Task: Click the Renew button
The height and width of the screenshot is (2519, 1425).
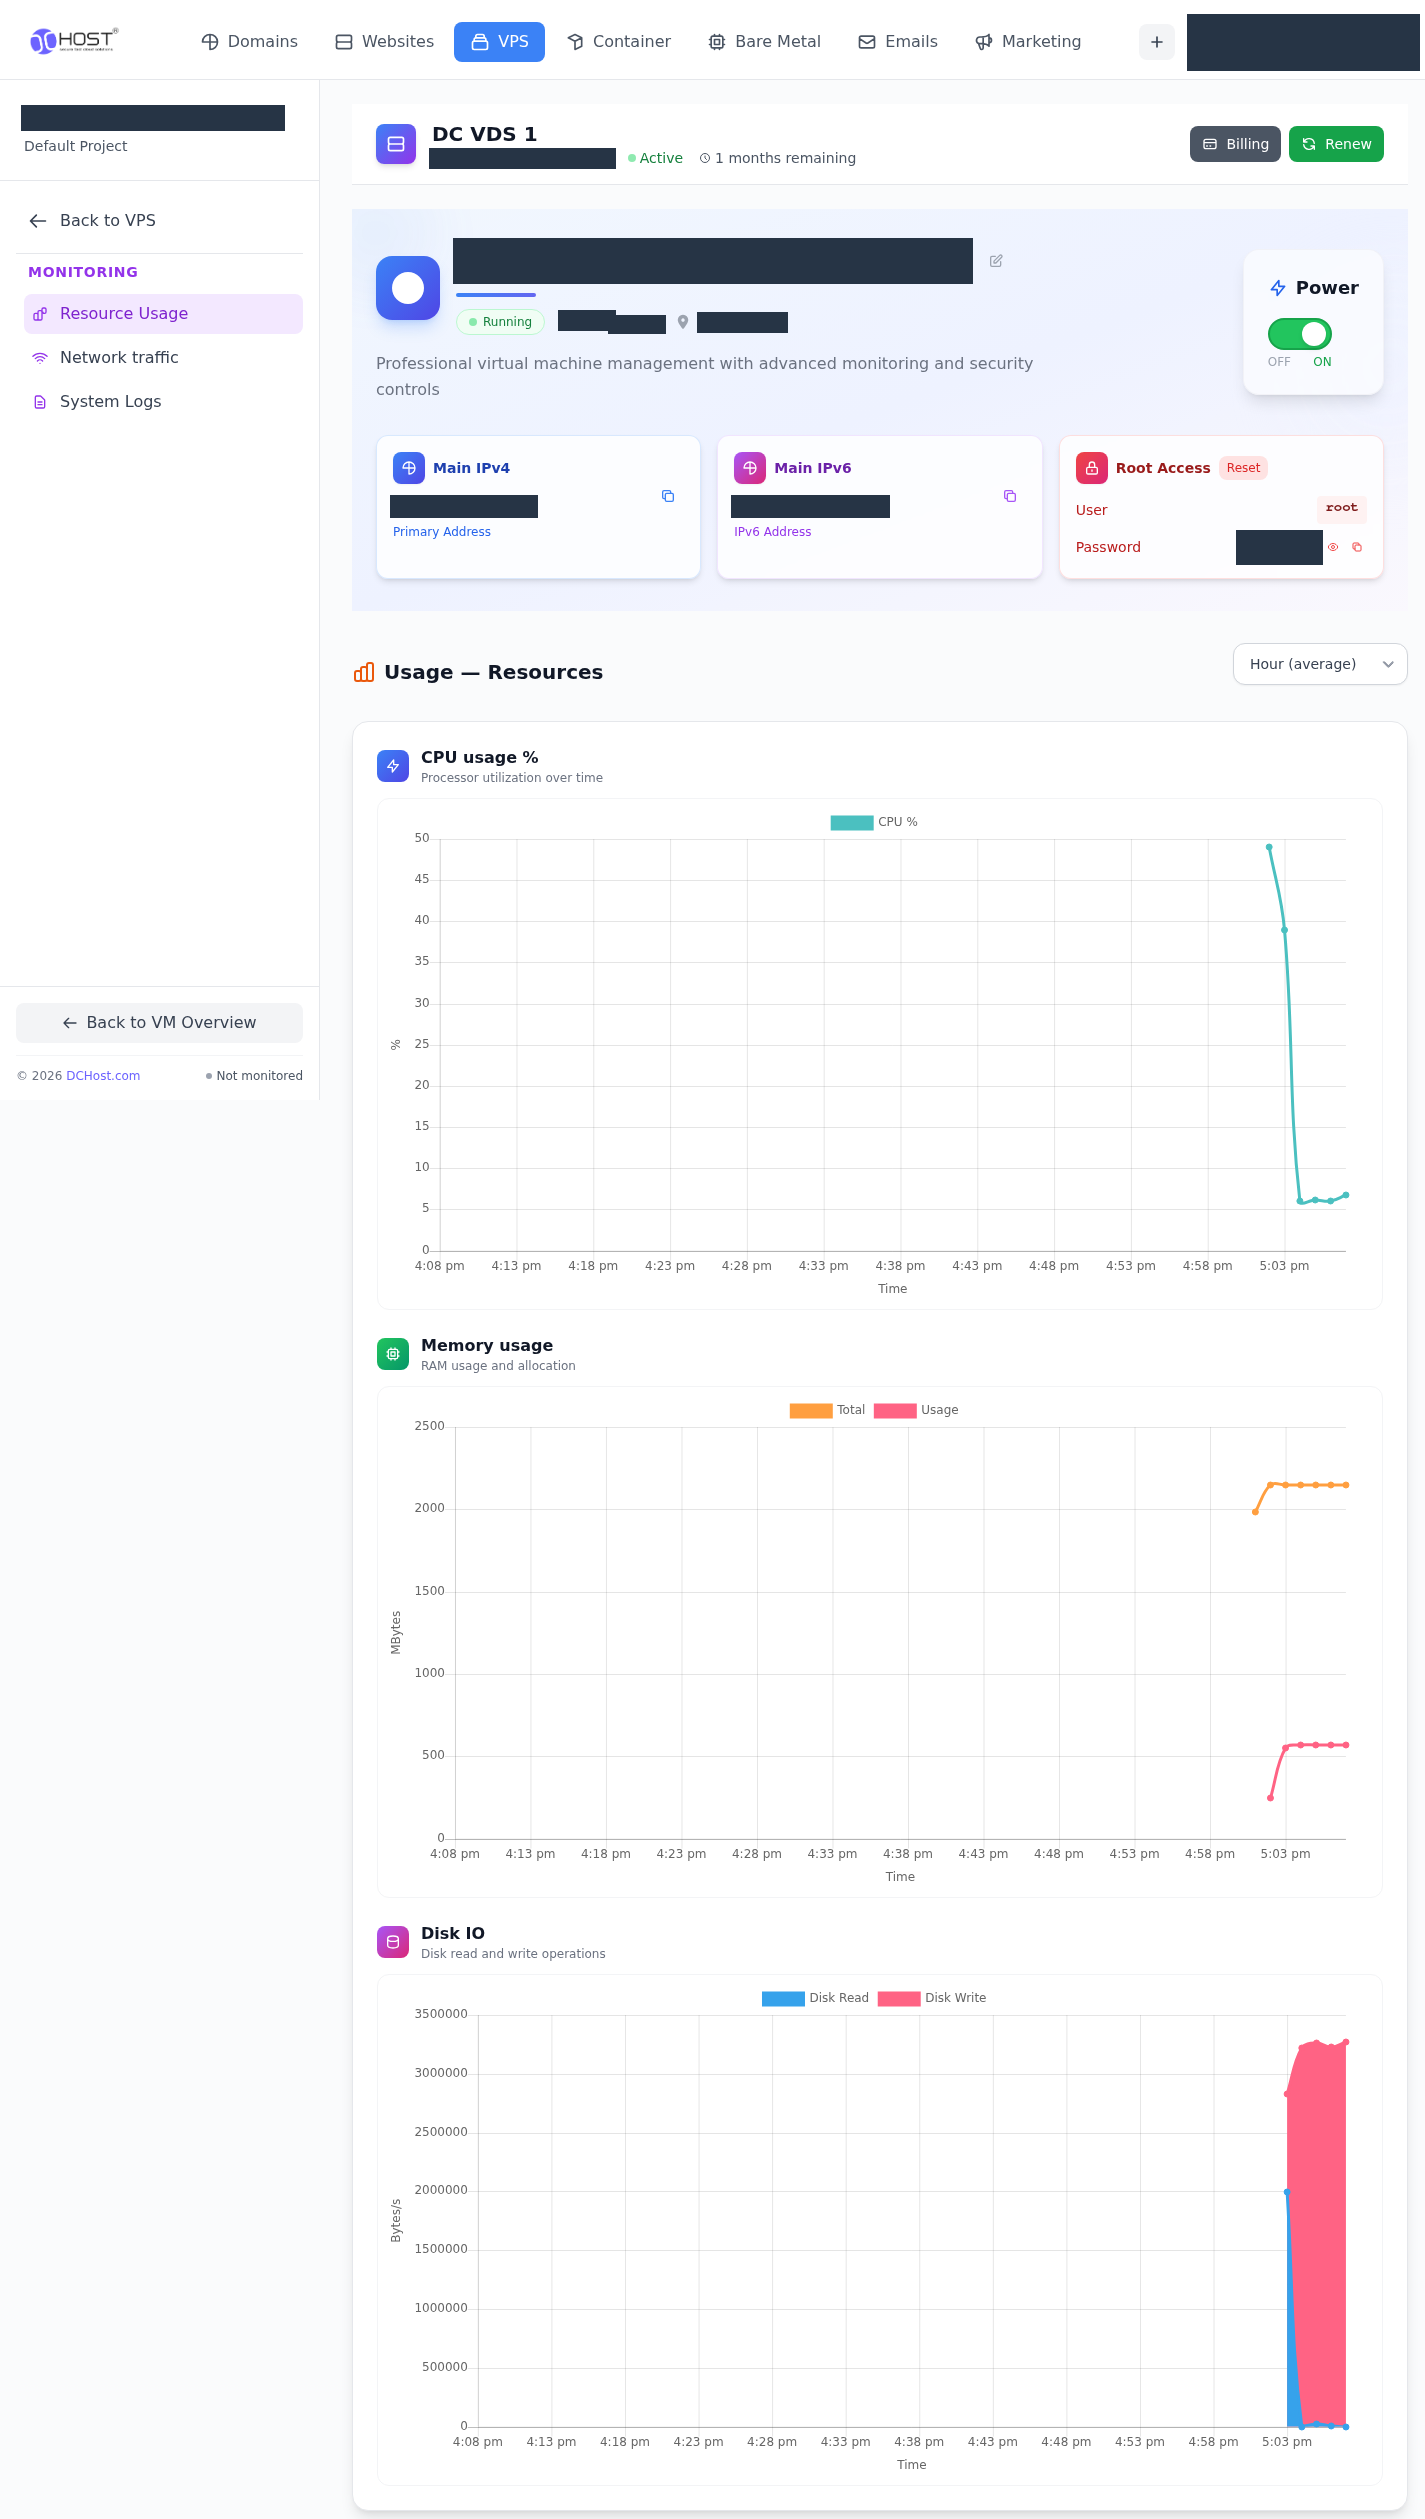Action: click(1336, 144)
